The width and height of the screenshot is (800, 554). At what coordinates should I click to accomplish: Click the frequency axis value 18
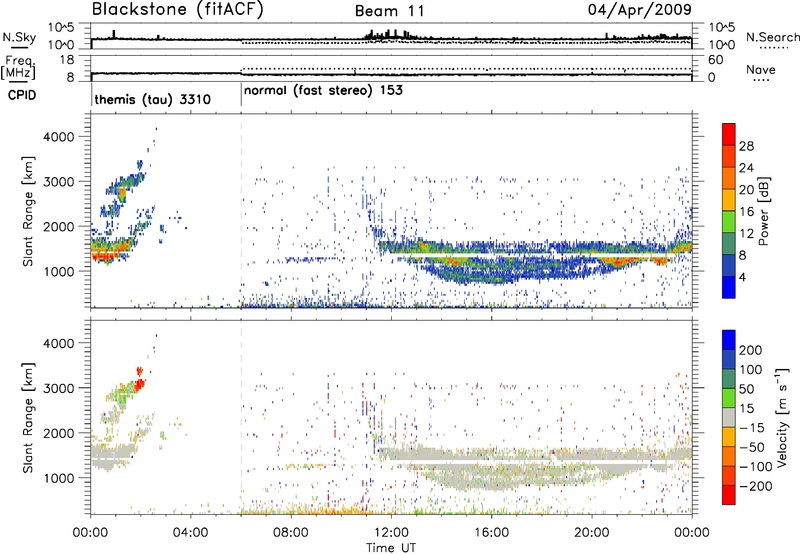(x=67, y=60)
